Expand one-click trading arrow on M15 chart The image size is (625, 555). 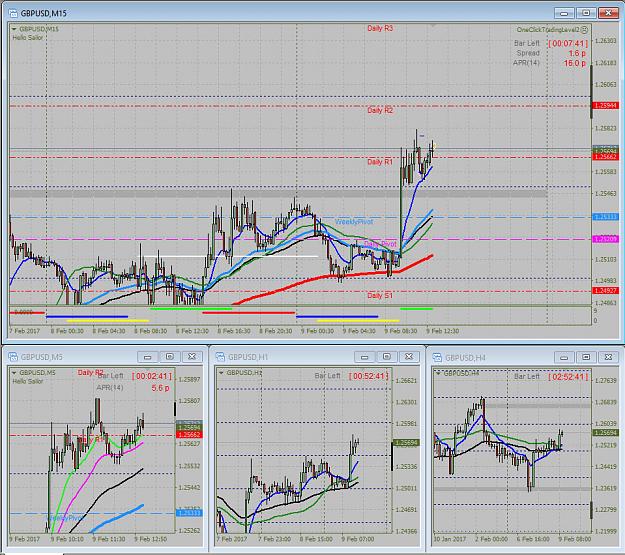[x=14, y=29]
